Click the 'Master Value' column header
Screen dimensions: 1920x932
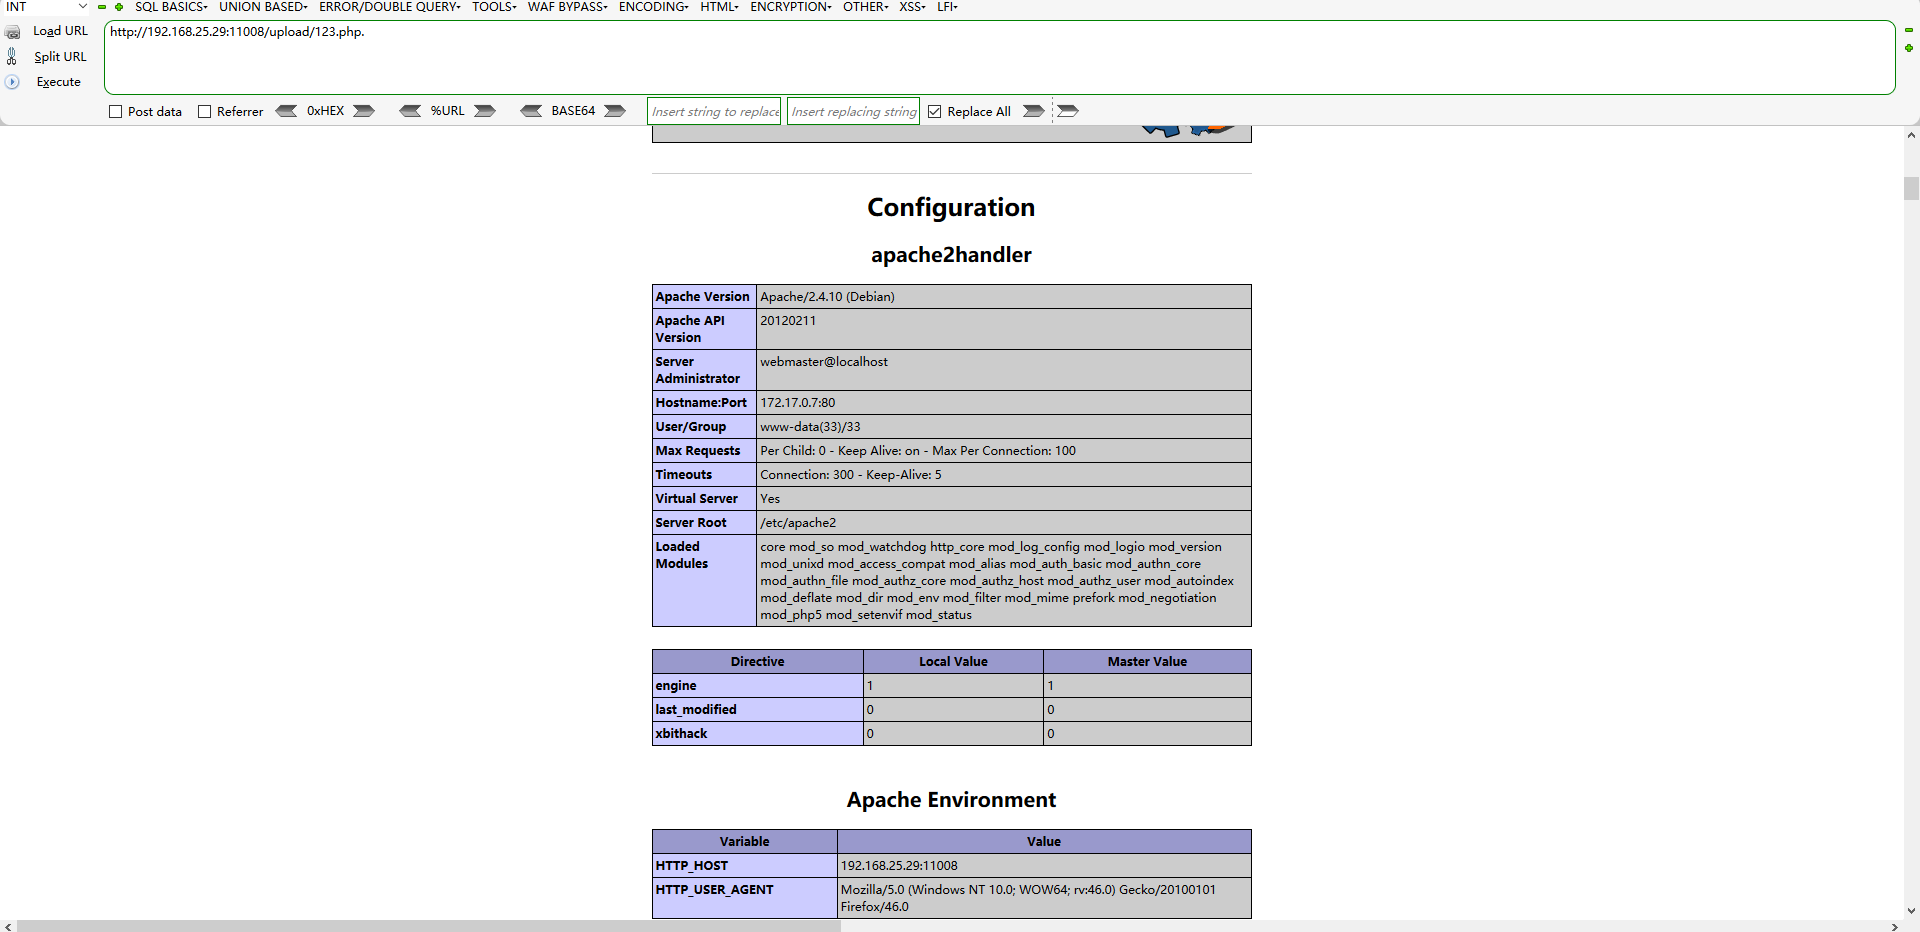[1147, 662]
